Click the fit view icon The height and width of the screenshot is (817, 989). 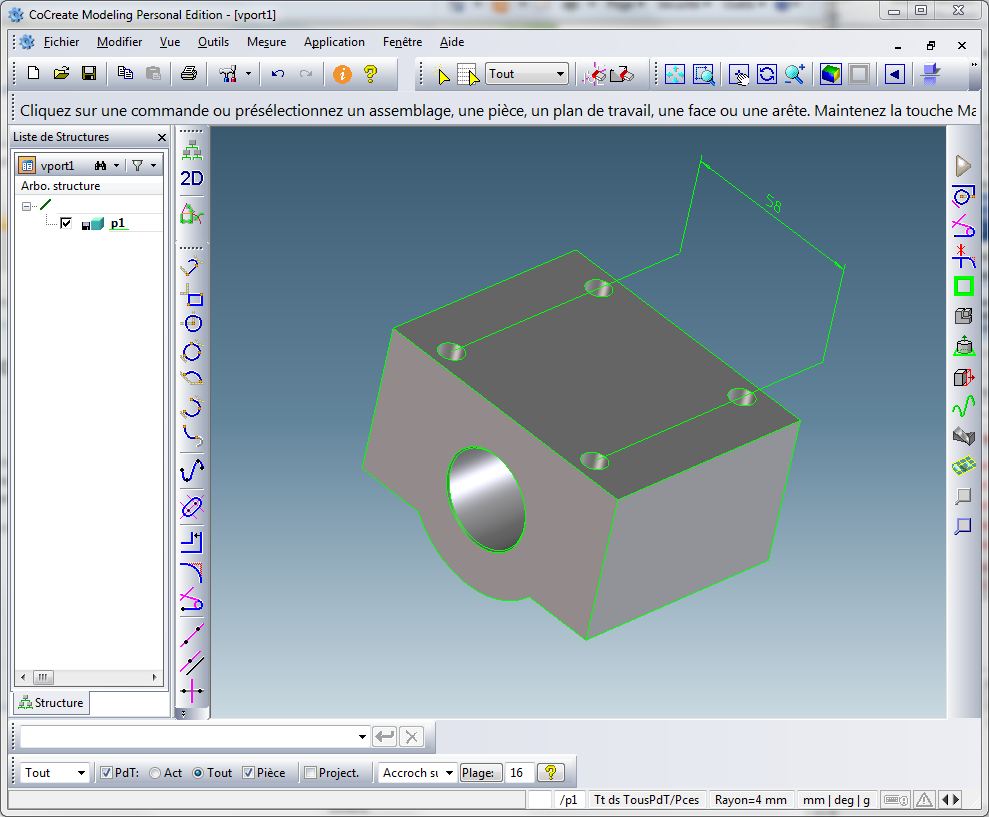click(674, 74)
